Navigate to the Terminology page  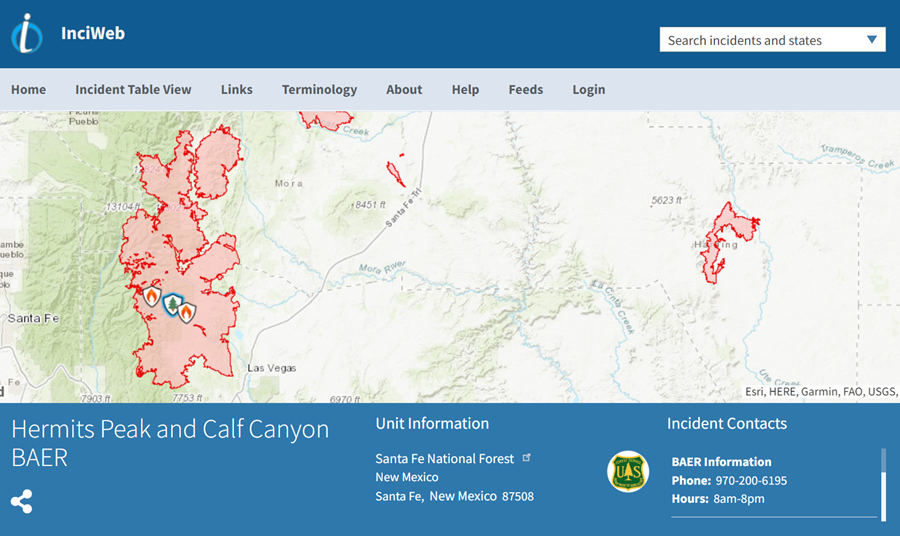tap(319, 89)
